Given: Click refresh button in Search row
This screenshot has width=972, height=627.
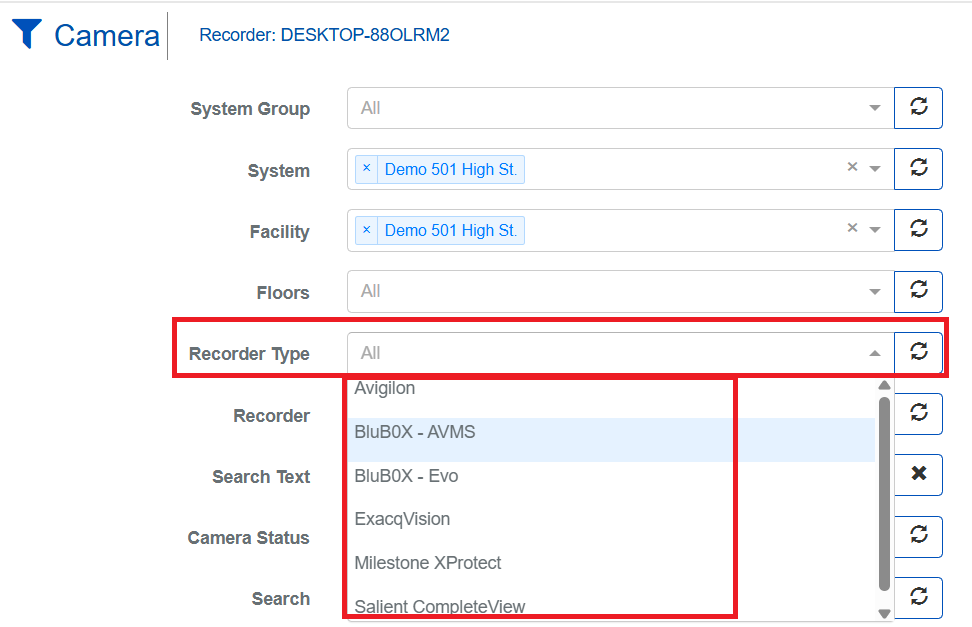Looking at the screenshot, I should click(918, 598).
